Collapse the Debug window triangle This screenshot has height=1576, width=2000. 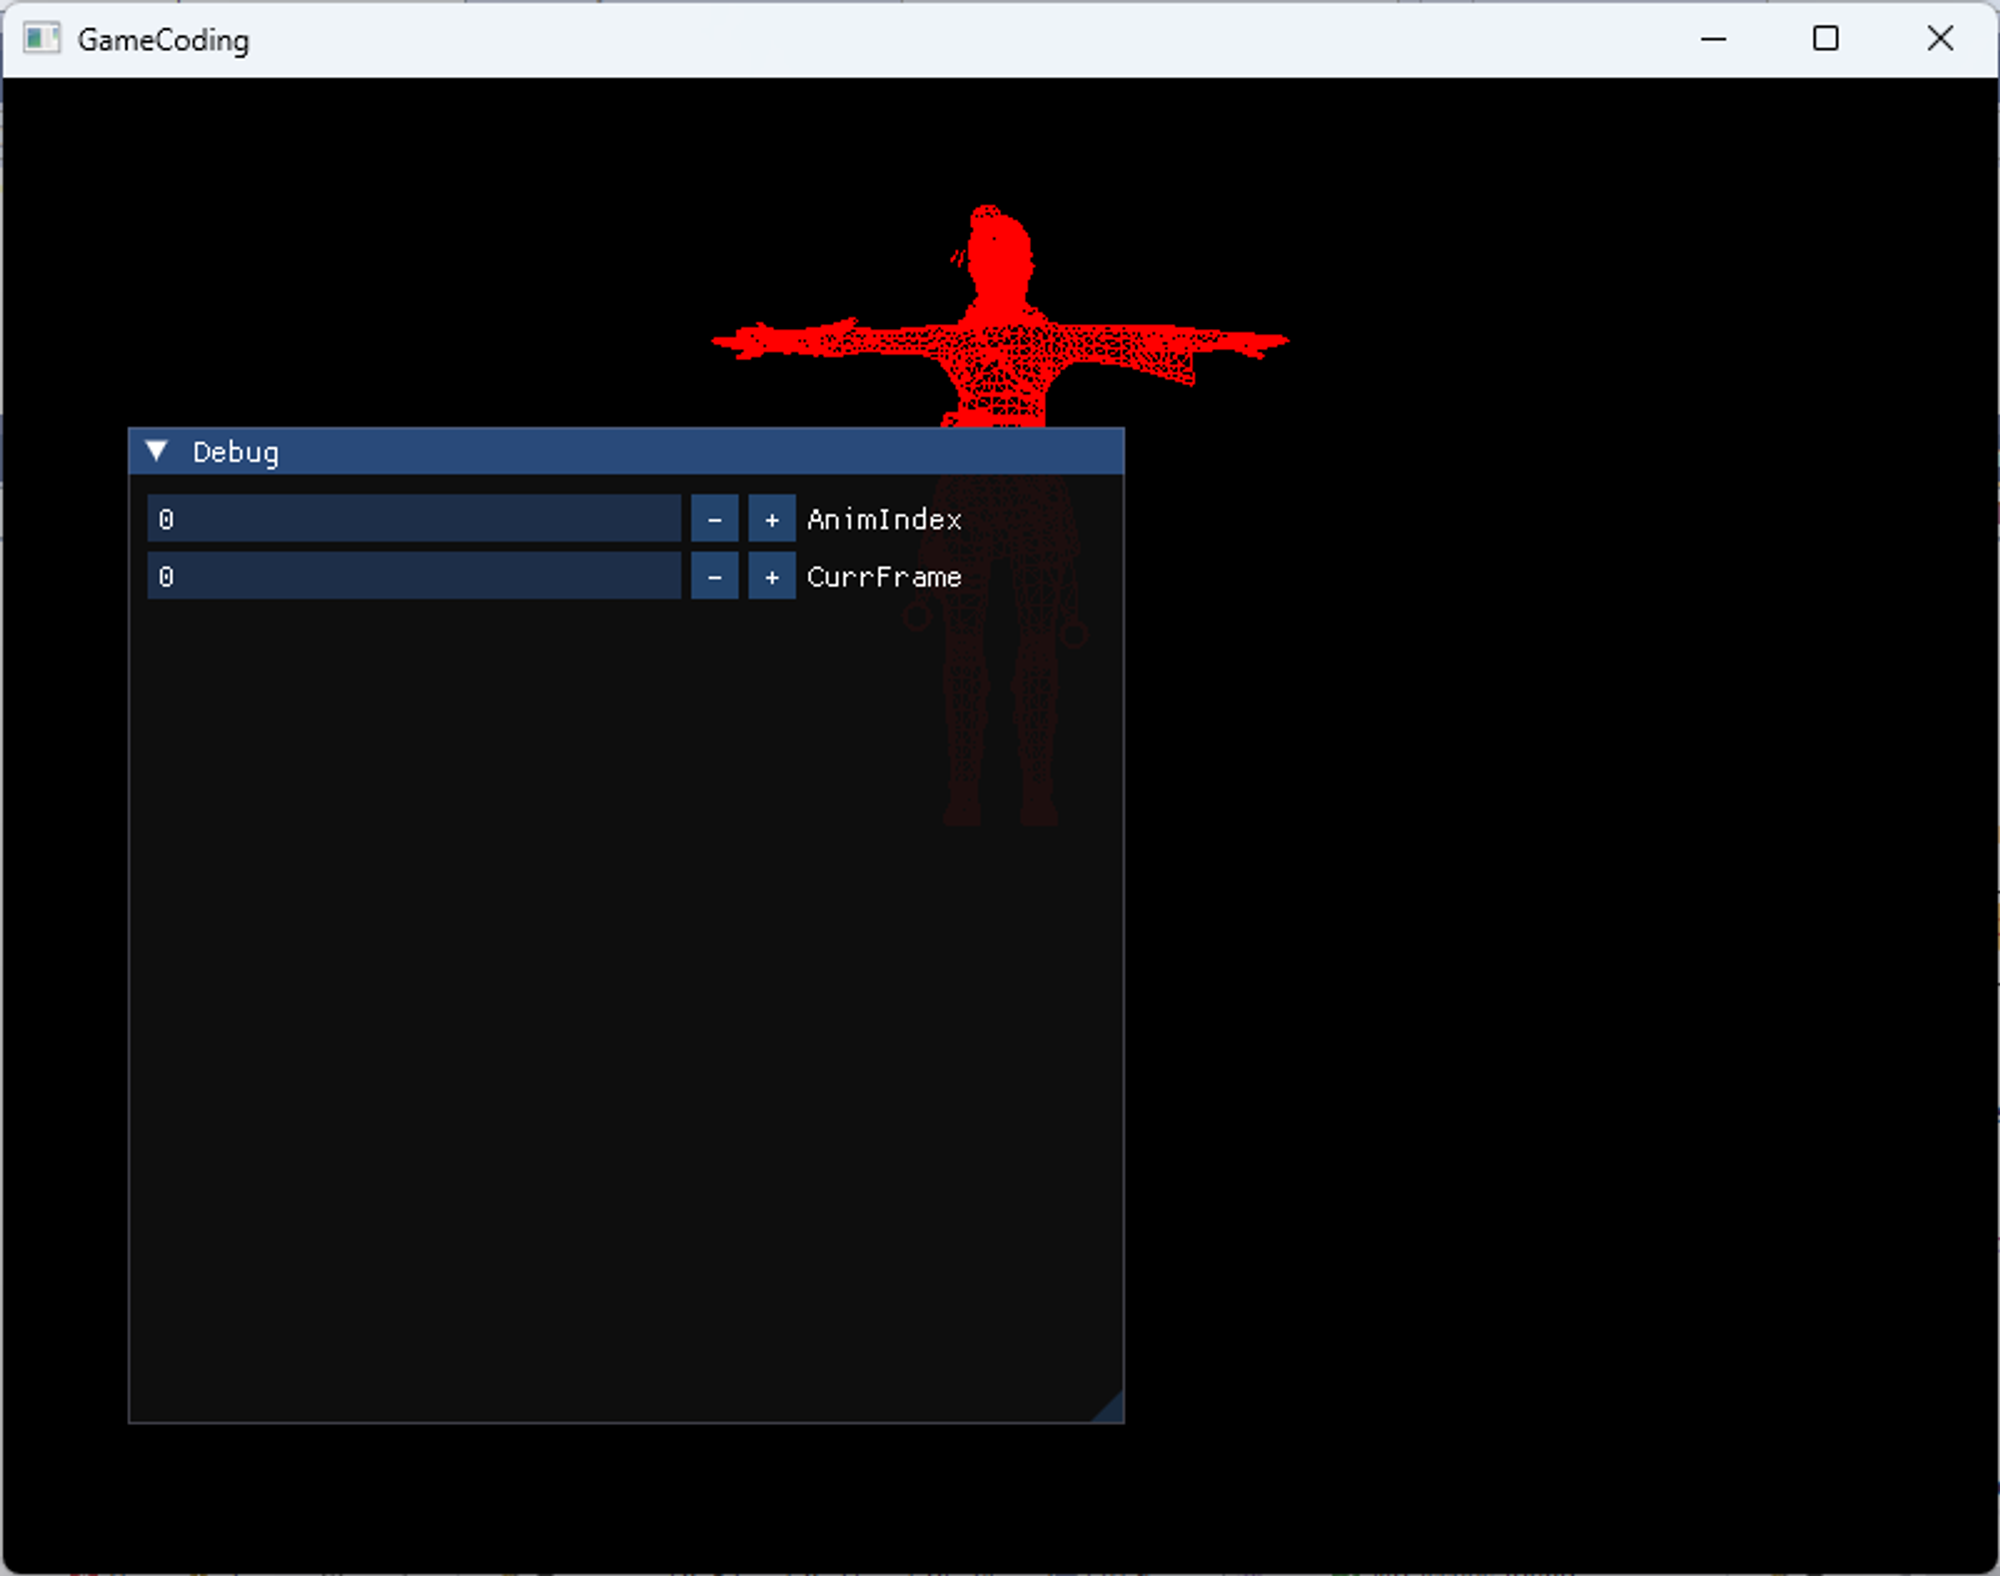156,451
